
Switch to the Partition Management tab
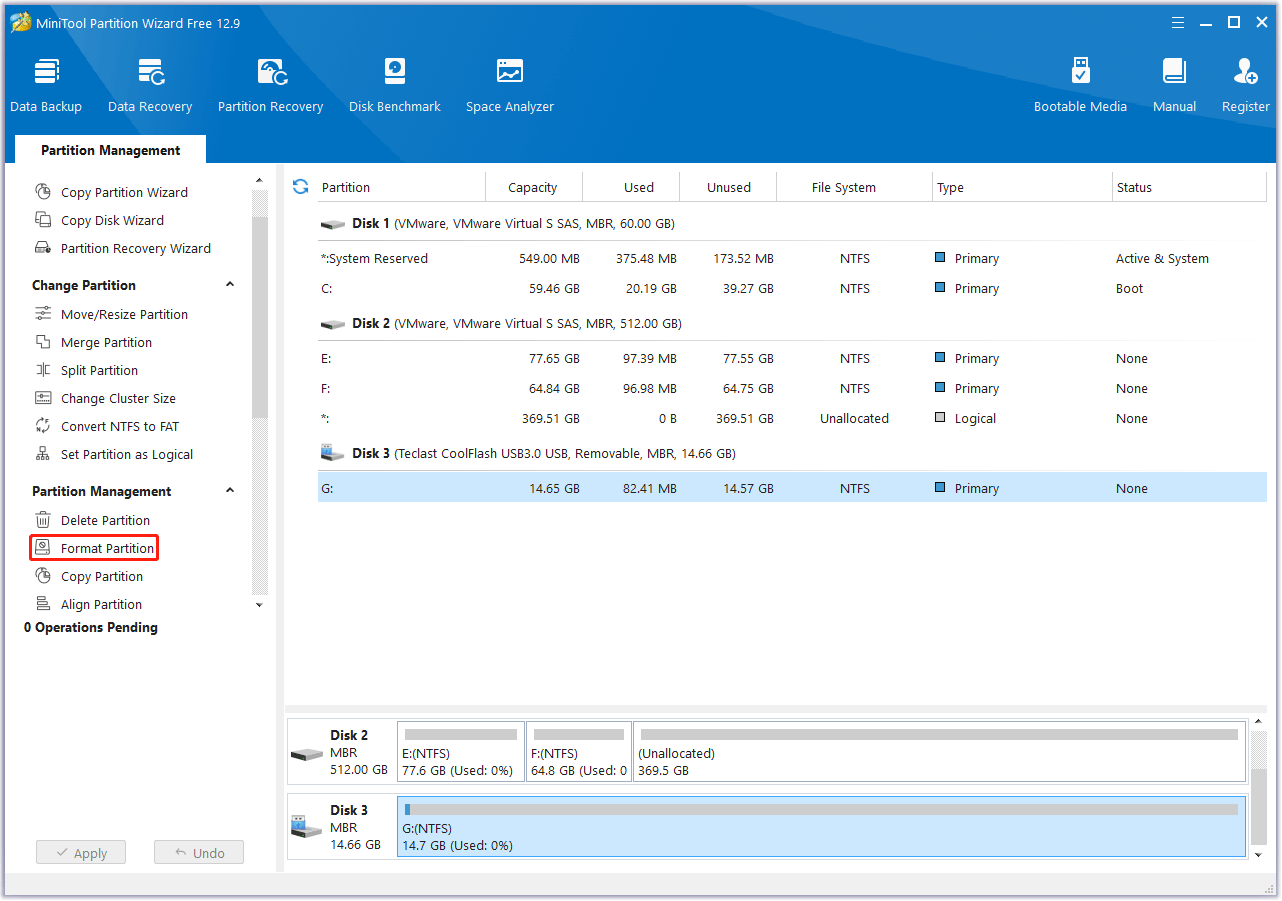point(110,149)
